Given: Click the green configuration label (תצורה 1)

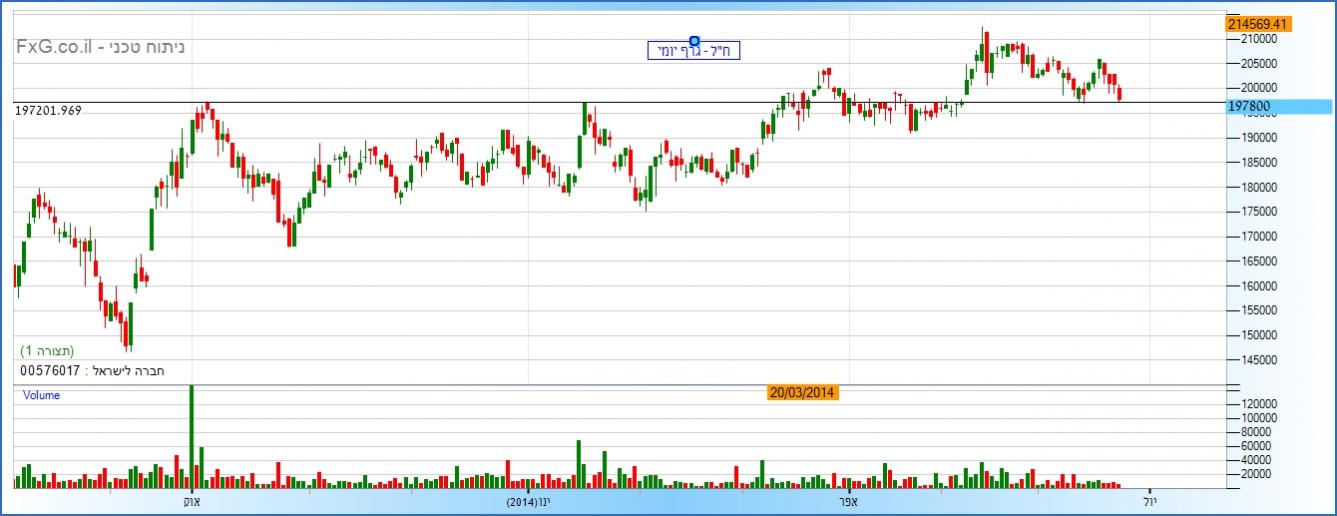Looking at the screenshot, I should coord(48,351).
